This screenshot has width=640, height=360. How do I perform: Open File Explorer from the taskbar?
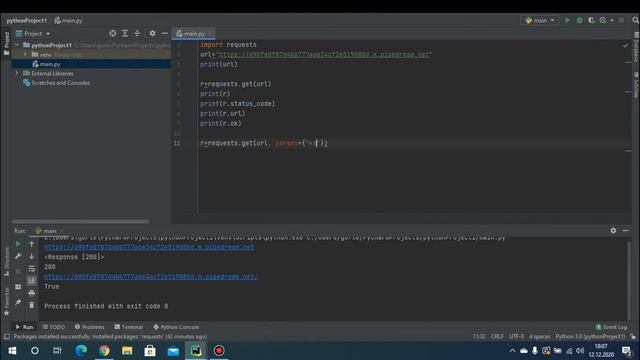pyautogui.click(x=127, y=351)
